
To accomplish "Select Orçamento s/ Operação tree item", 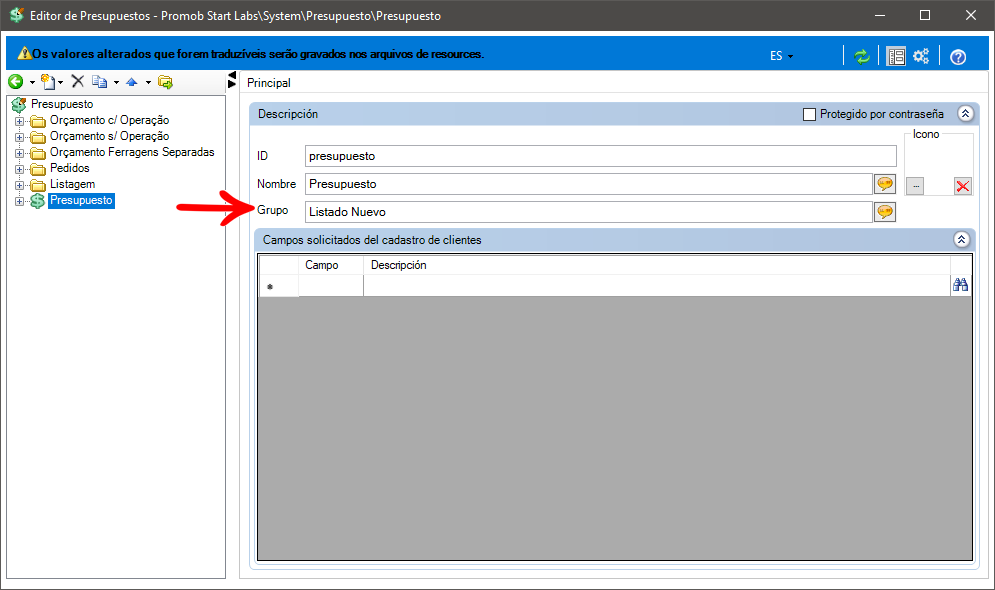I will click(x=109, y=136).
